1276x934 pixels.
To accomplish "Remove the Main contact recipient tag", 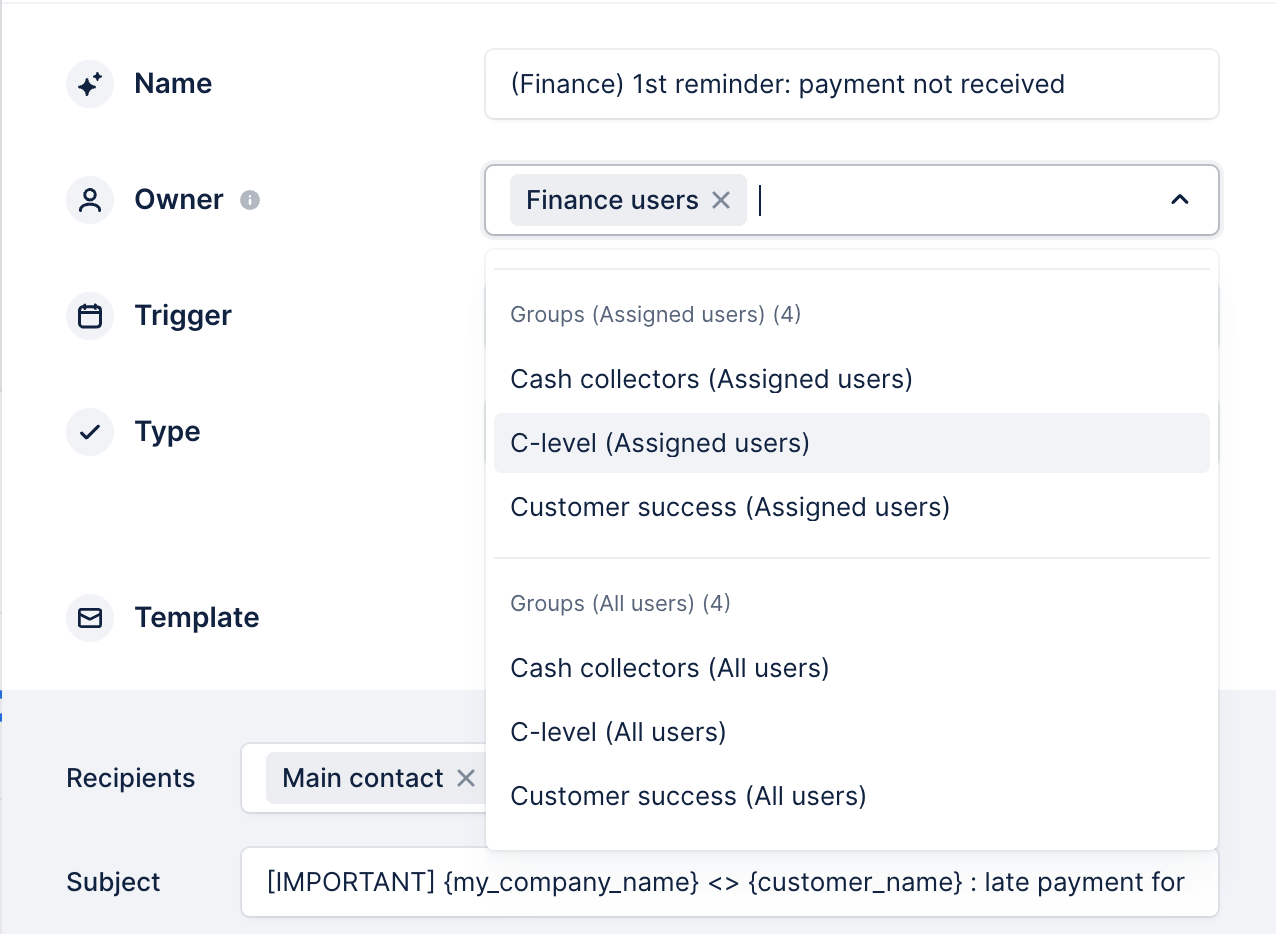I will point(466,778).
